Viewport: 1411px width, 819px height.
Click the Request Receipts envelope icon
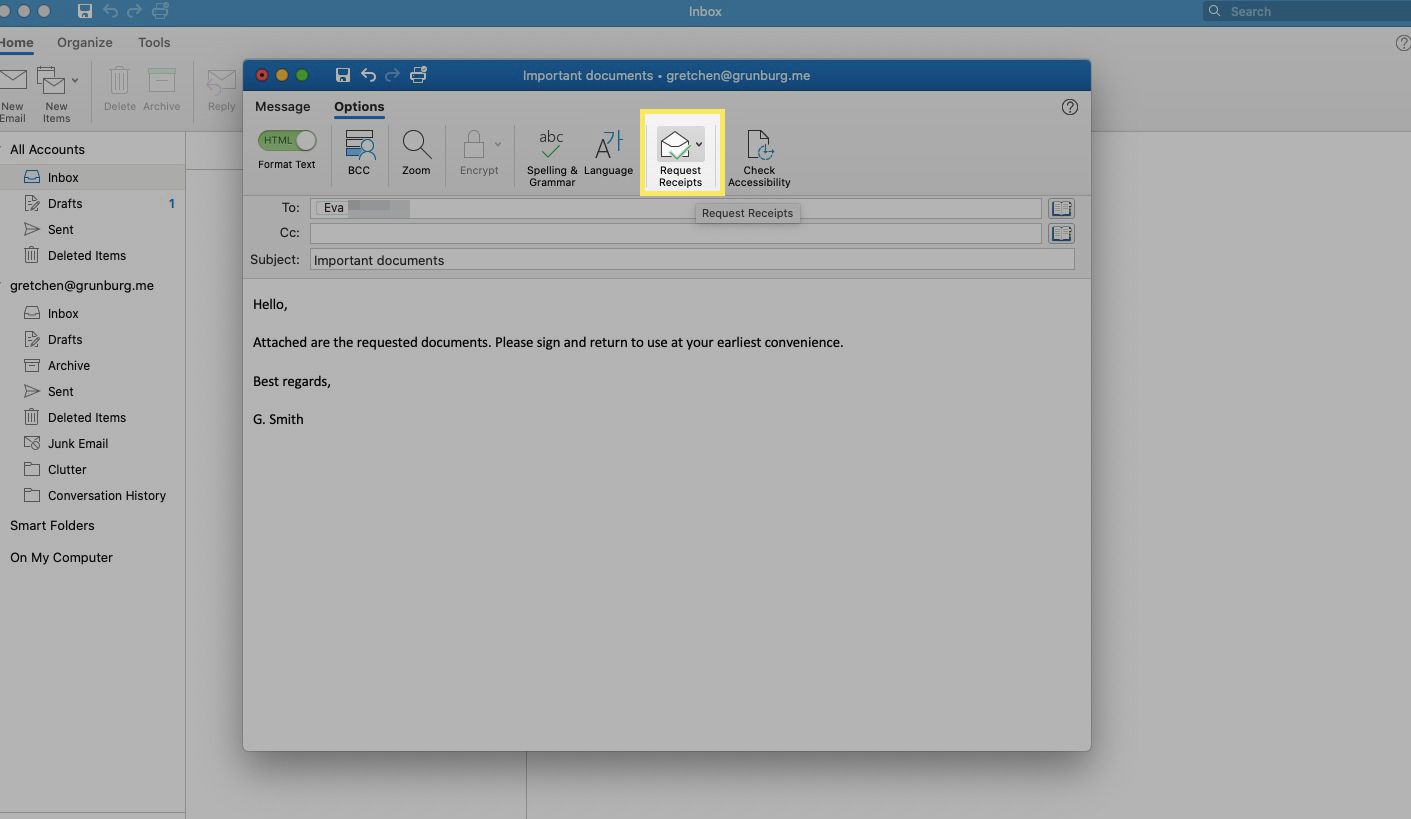click(x=675, y=146)
